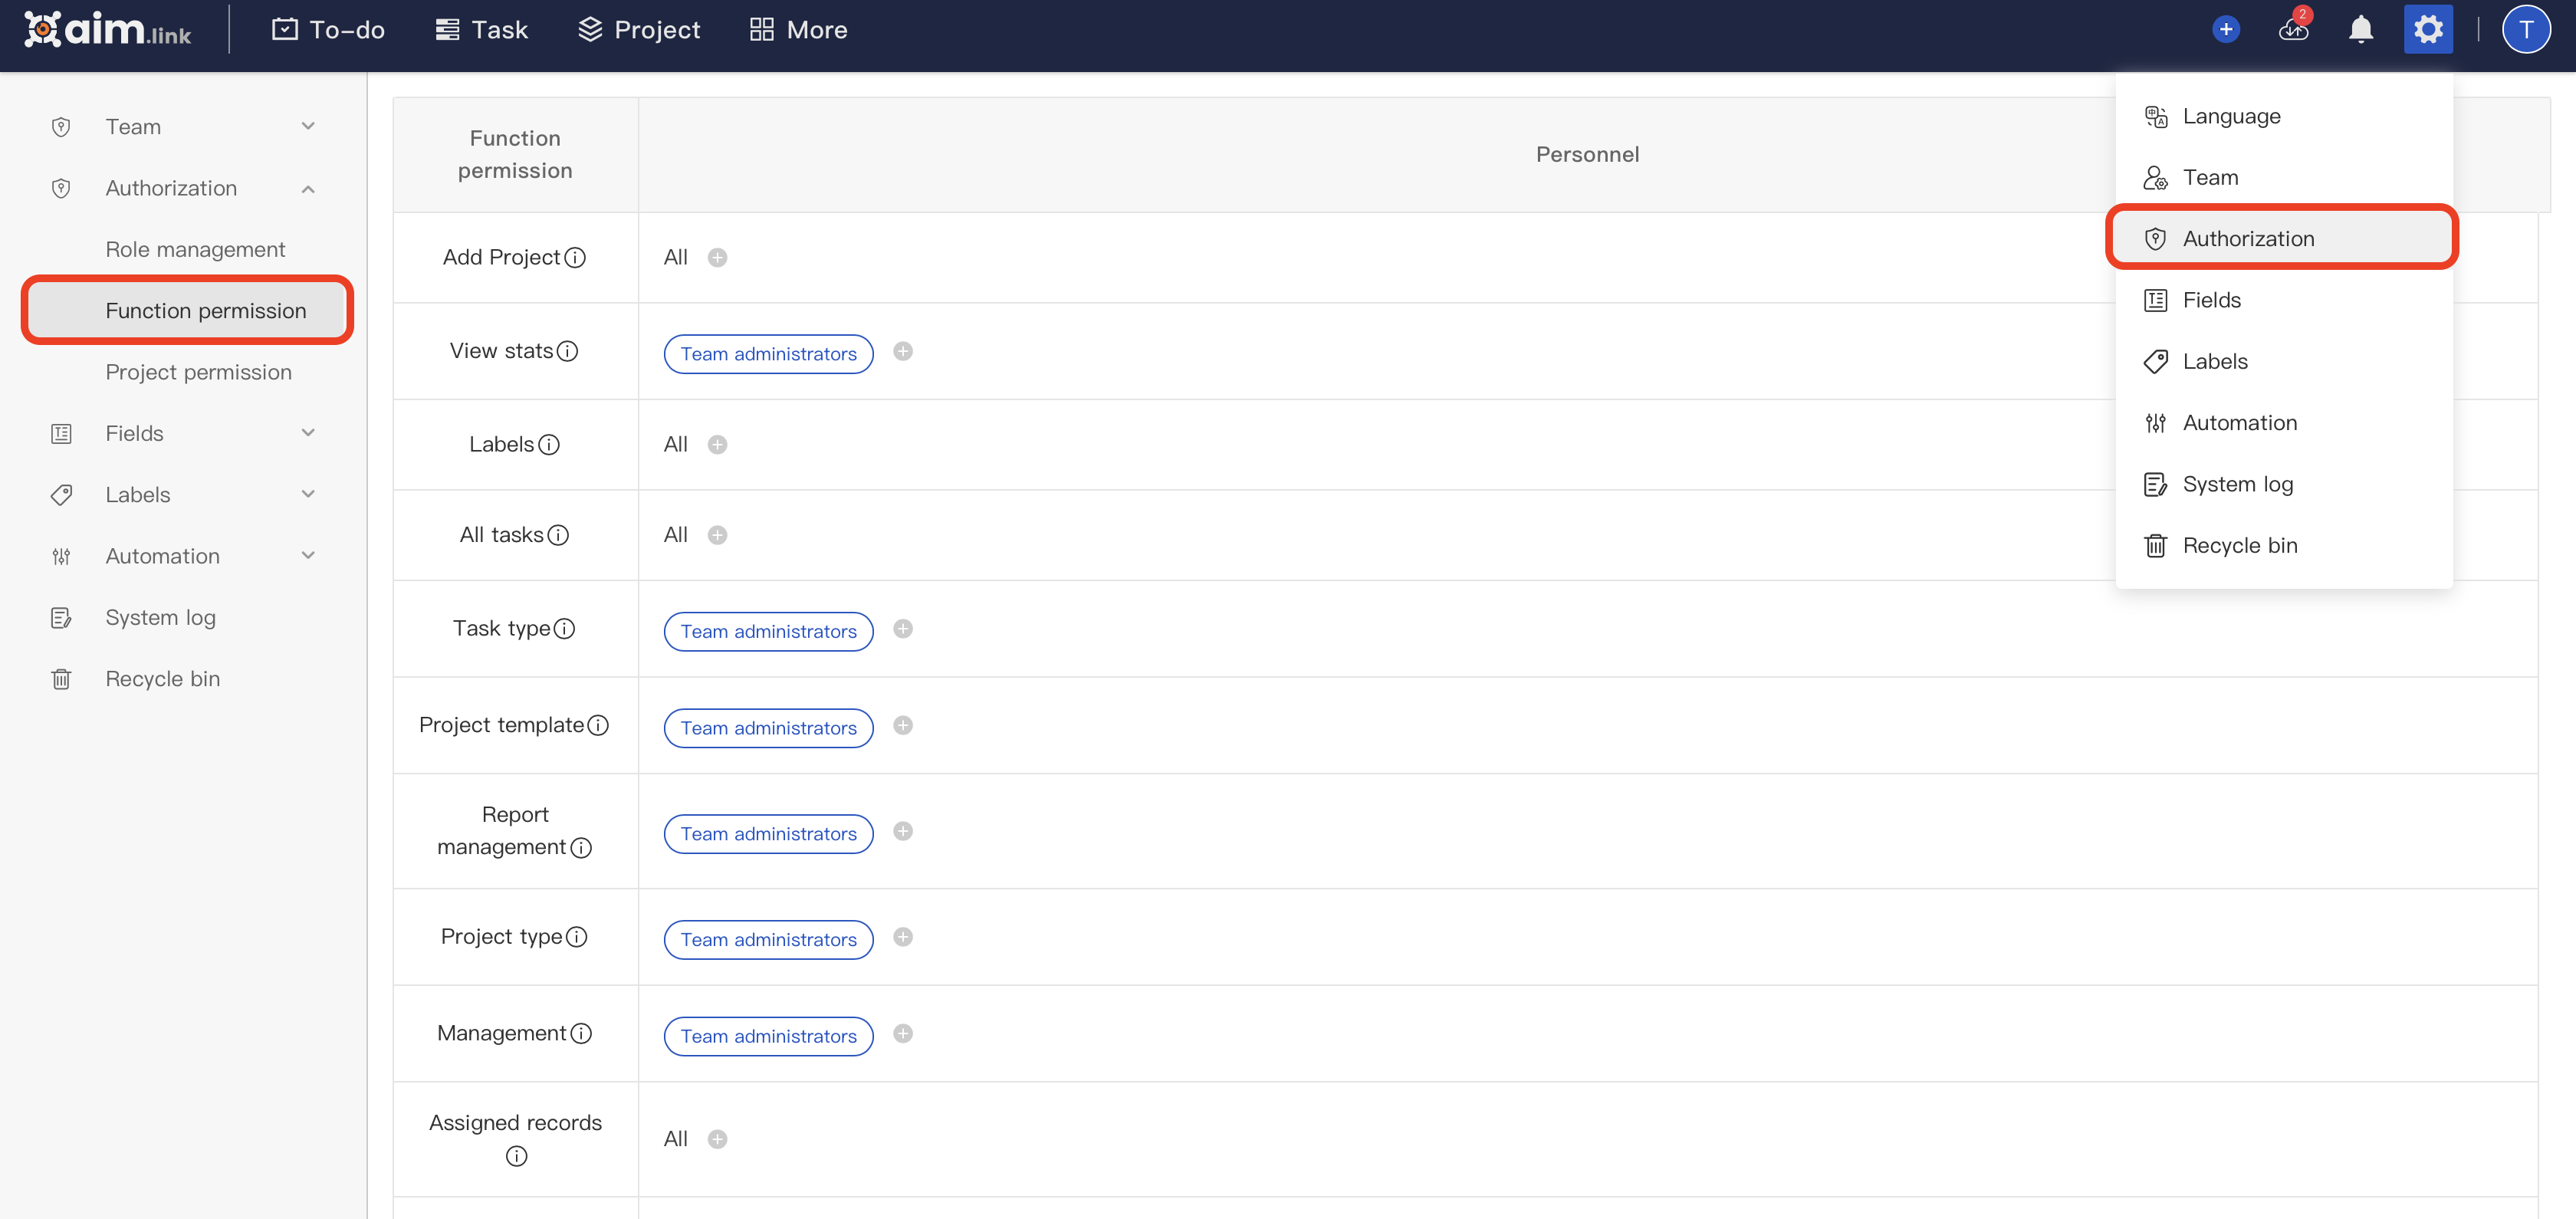
Task: Click the Labels tag icon in sidebar
Action: click(x=61, y=494)
